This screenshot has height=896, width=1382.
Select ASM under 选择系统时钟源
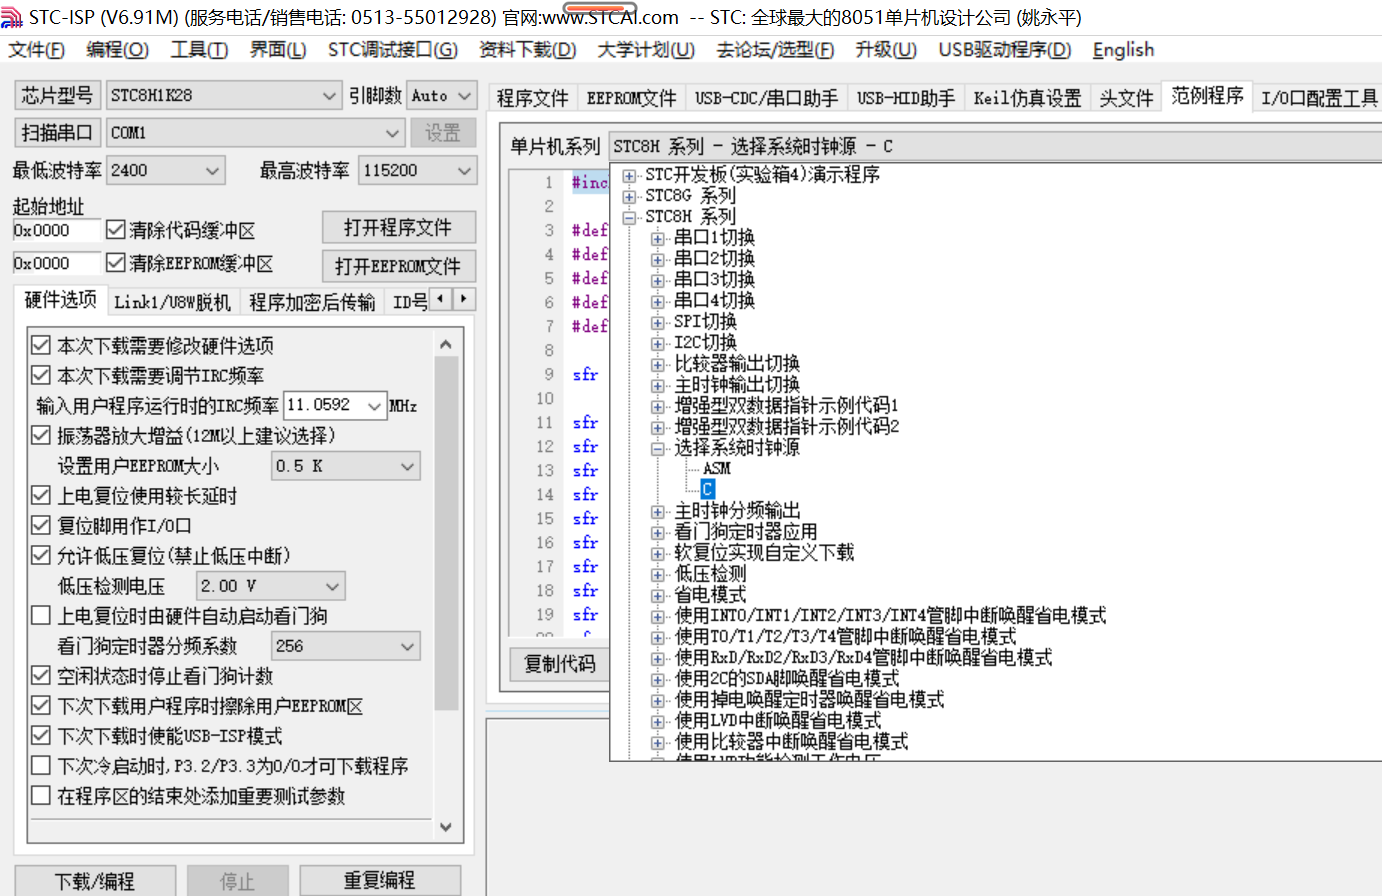pos(717,468)
